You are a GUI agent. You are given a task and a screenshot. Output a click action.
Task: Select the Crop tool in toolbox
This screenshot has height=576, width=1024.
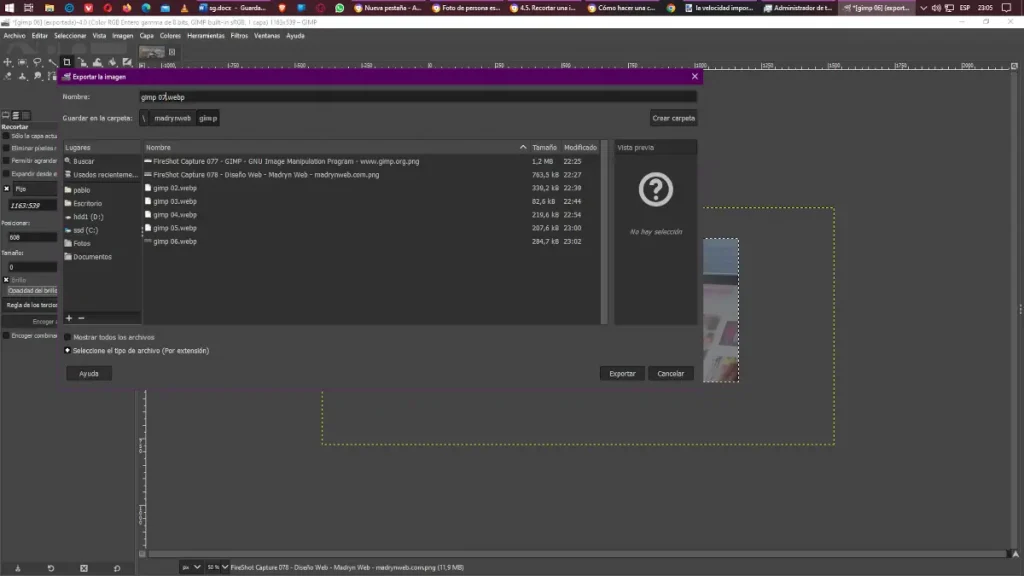67,62
